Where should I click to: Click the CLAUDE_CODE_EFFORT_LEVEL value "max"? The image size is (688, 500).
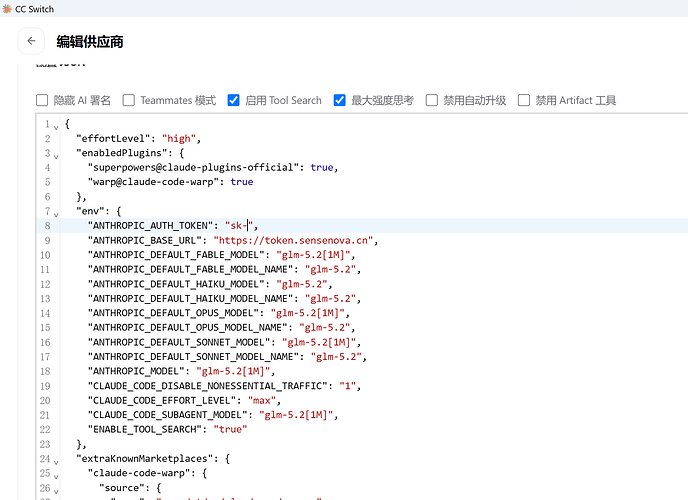click(x=262, y=400)
